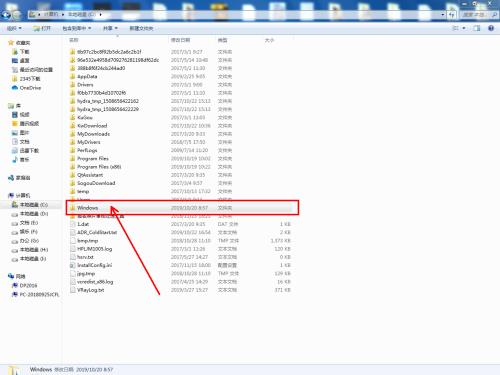
Task: Click the back navigation arrow
Action: click(6, 15)
